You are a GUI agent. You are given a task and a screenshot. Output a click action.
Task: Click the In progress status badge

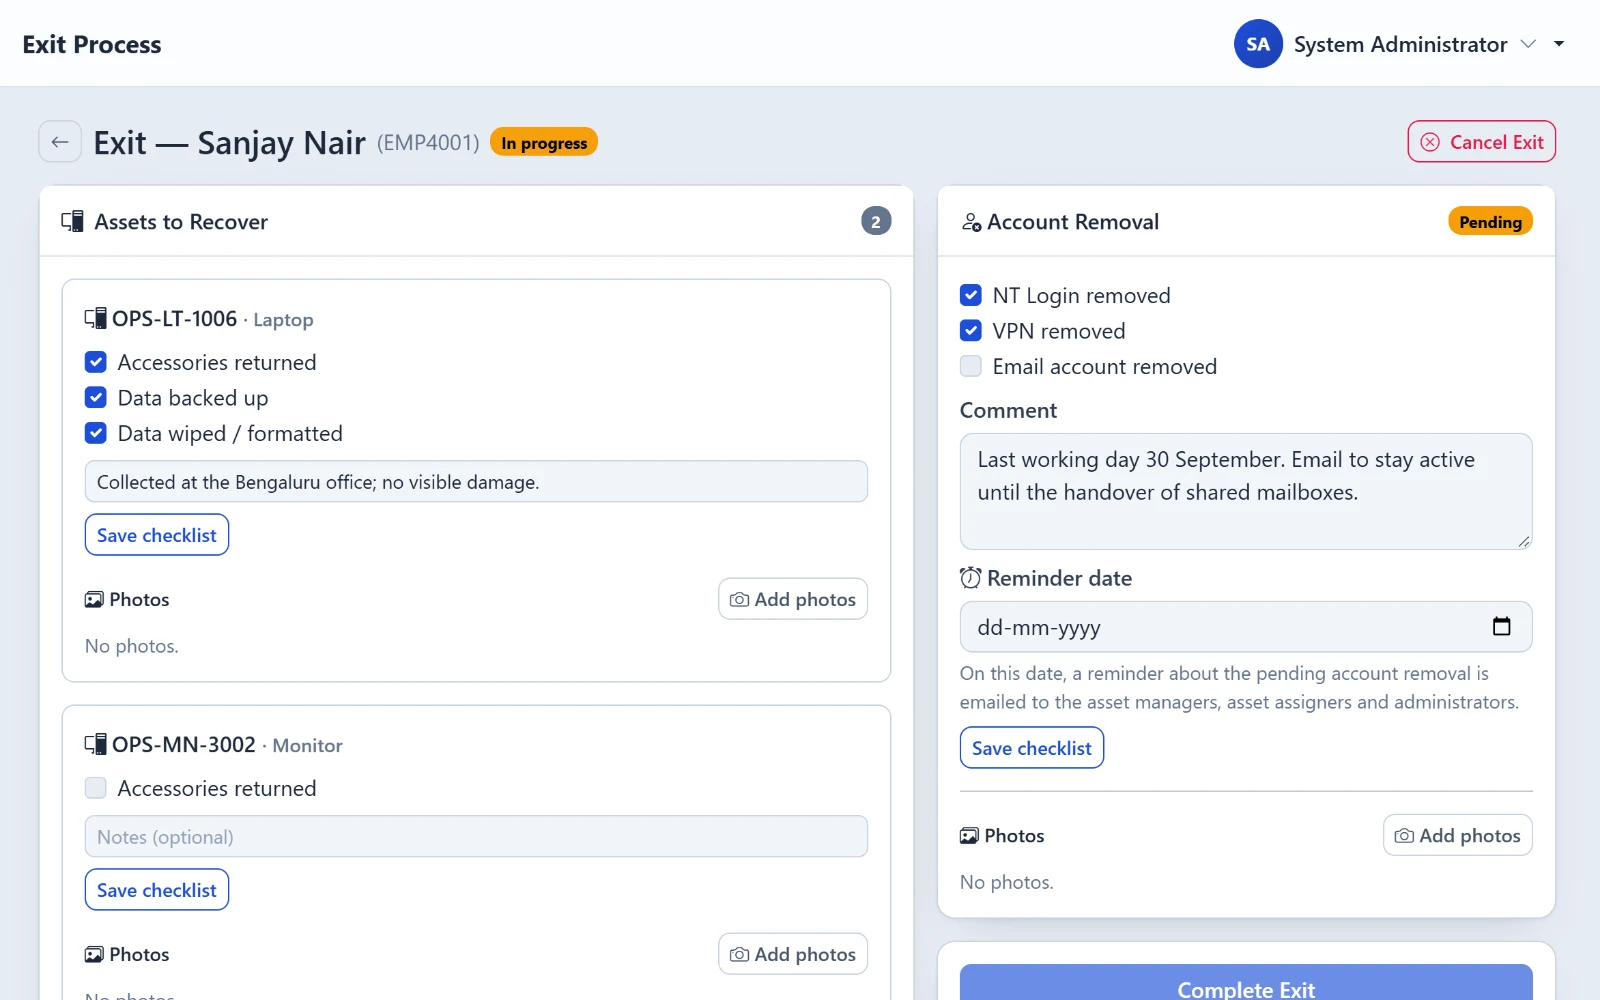(x=544, y=143)
